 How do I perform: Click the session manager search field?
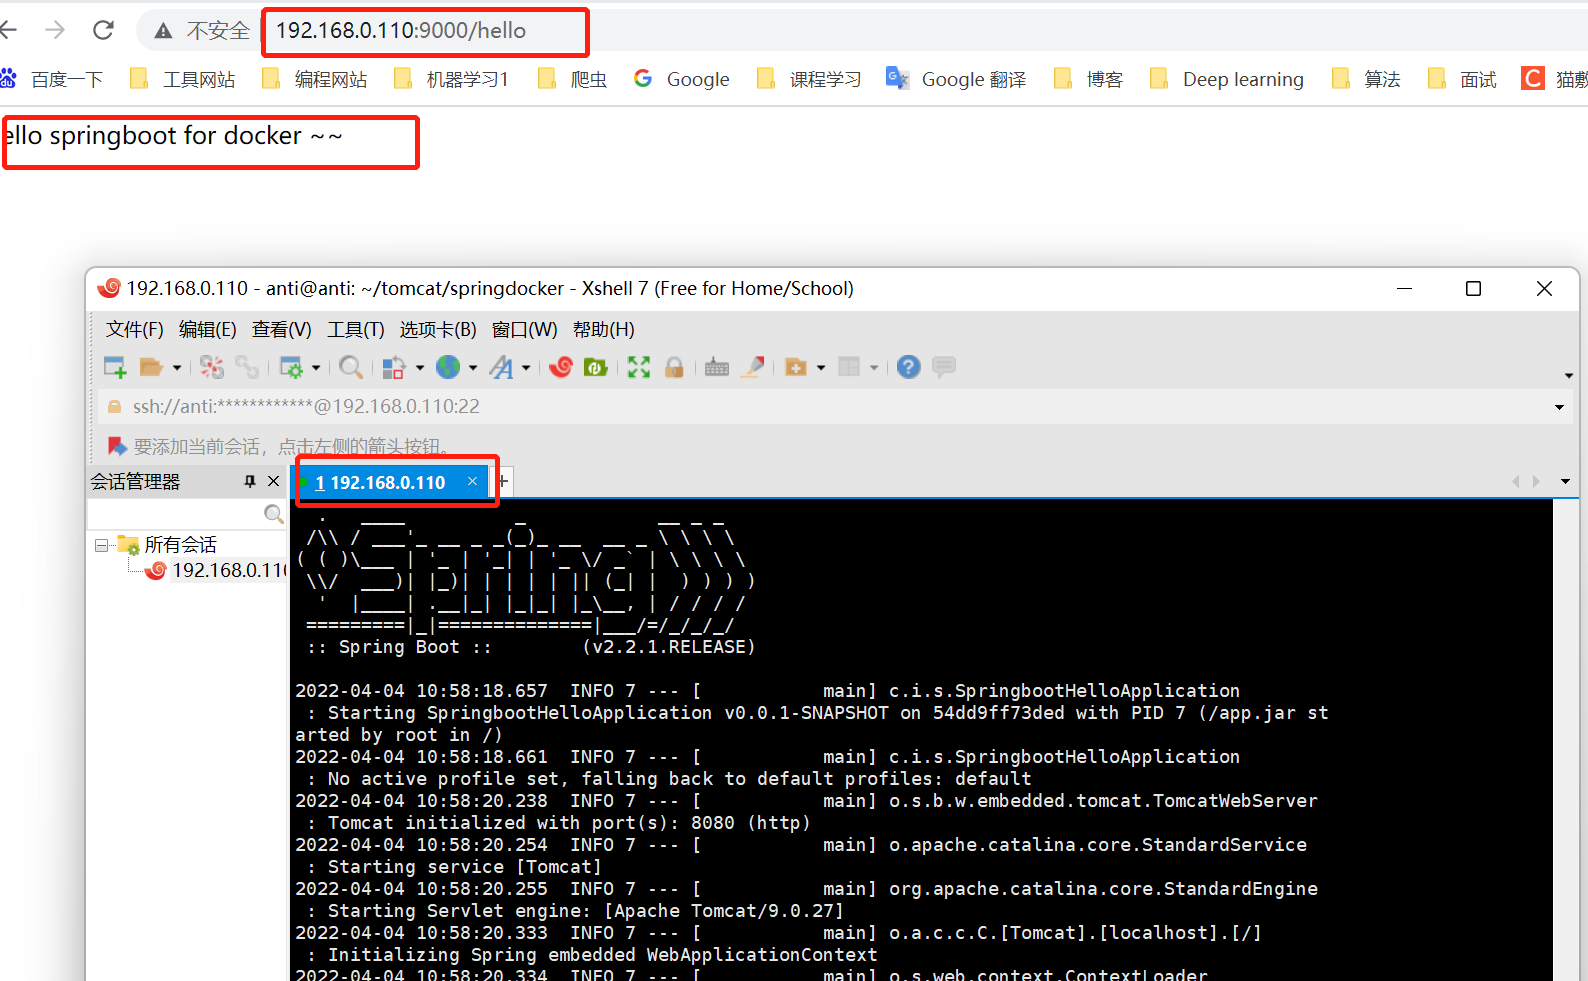tap(175, 514)
